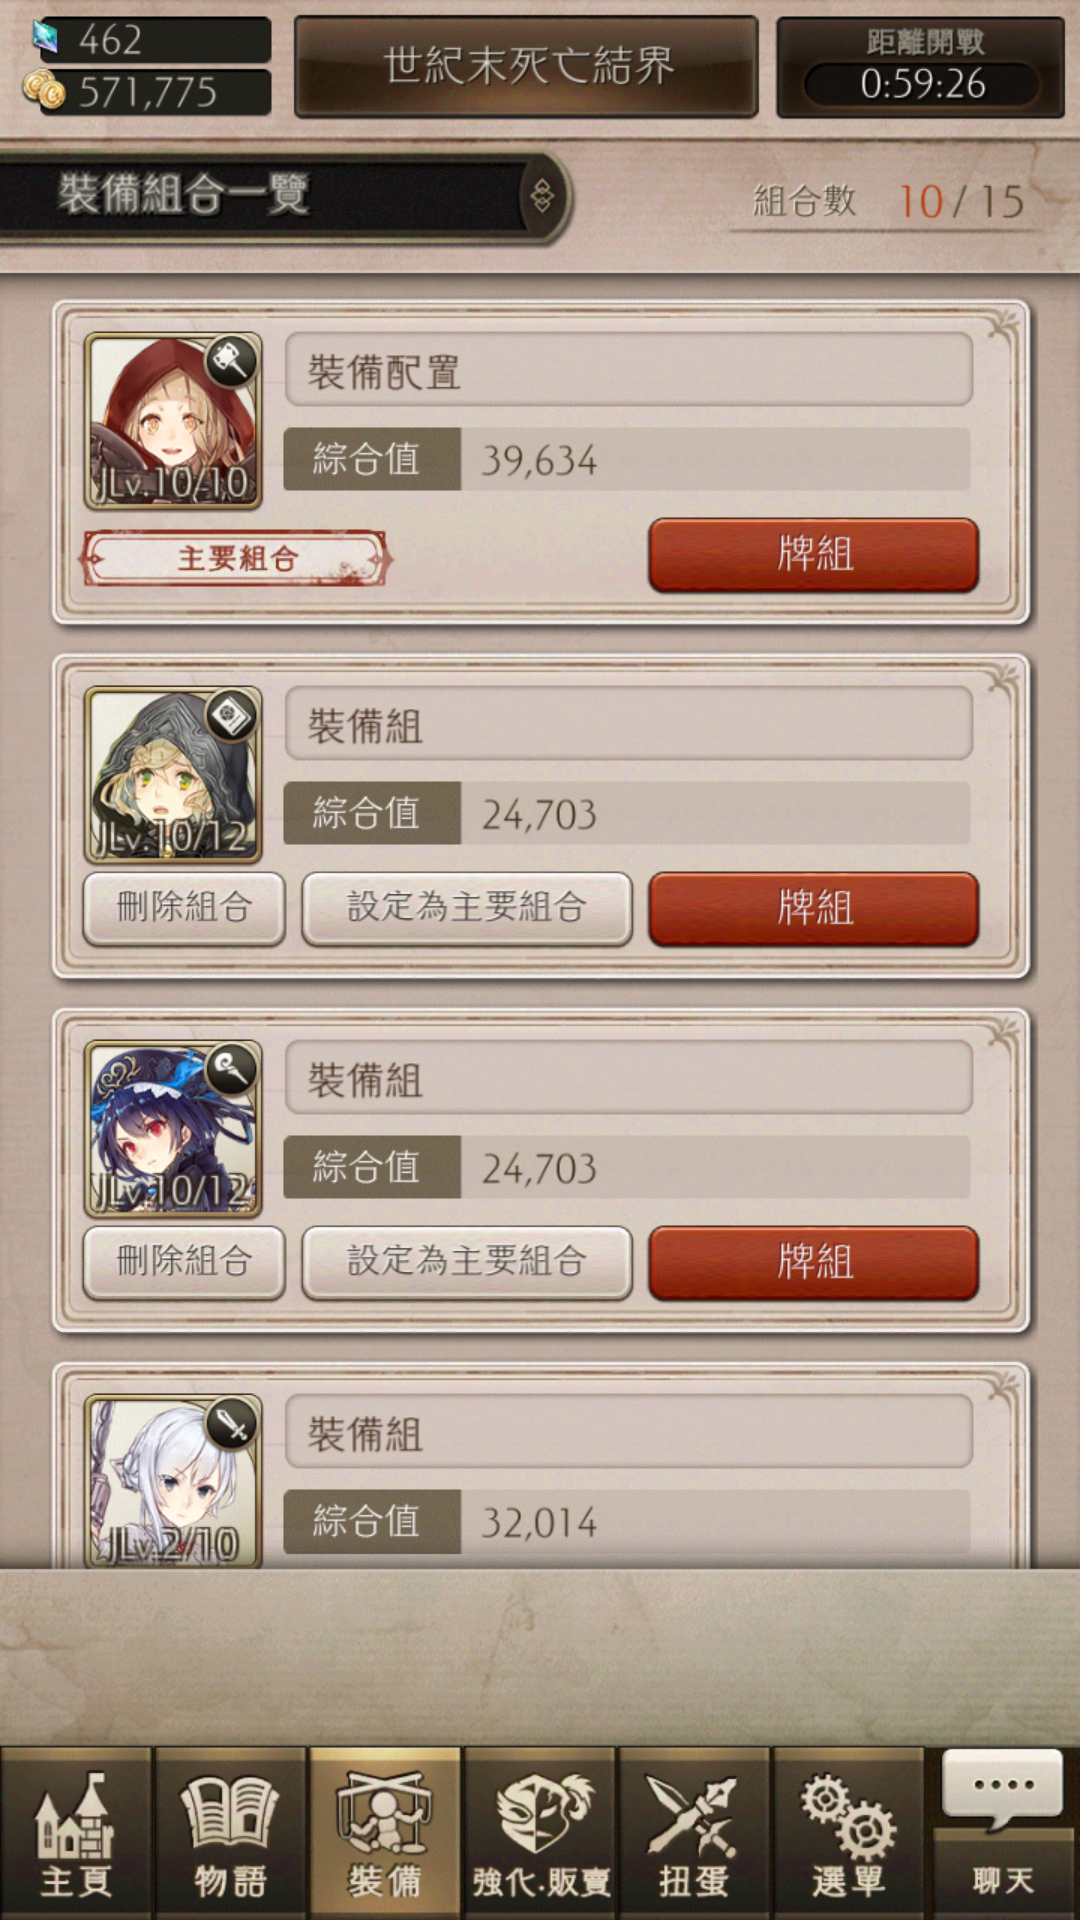Open the 扭蛋 crossed swords icon
Viewport: 1080px width, 1920px height.
(x=694, y=1833)
